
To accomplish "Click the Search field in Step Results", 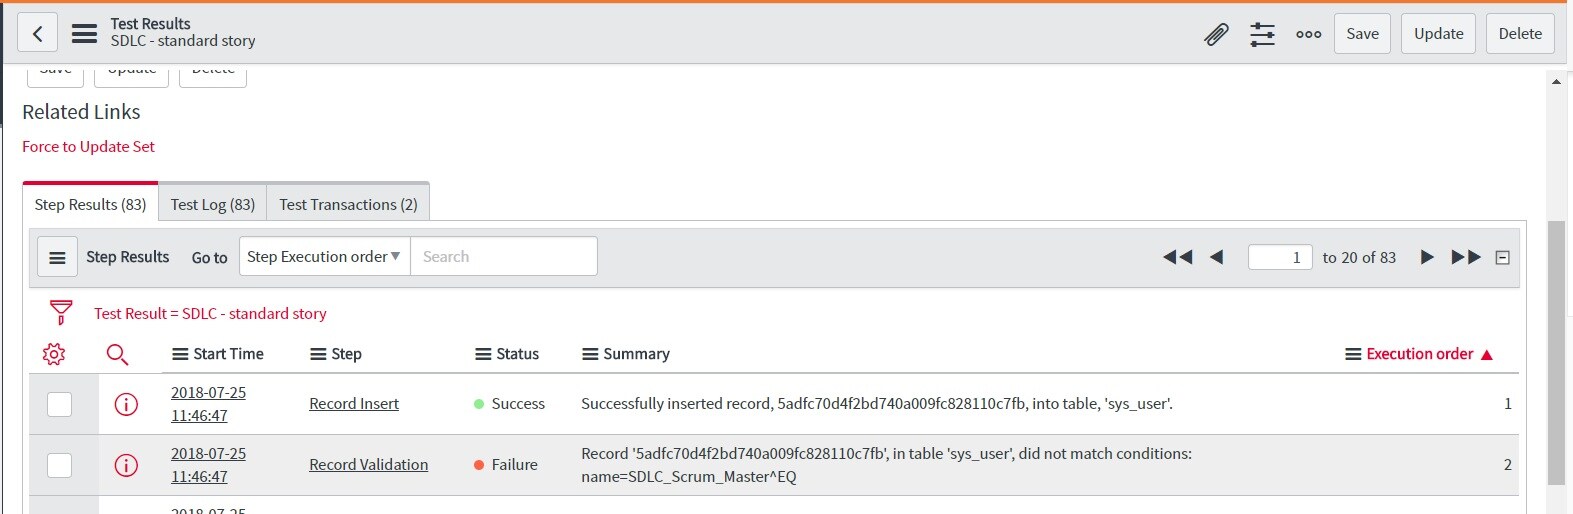I will pos(504,257).
